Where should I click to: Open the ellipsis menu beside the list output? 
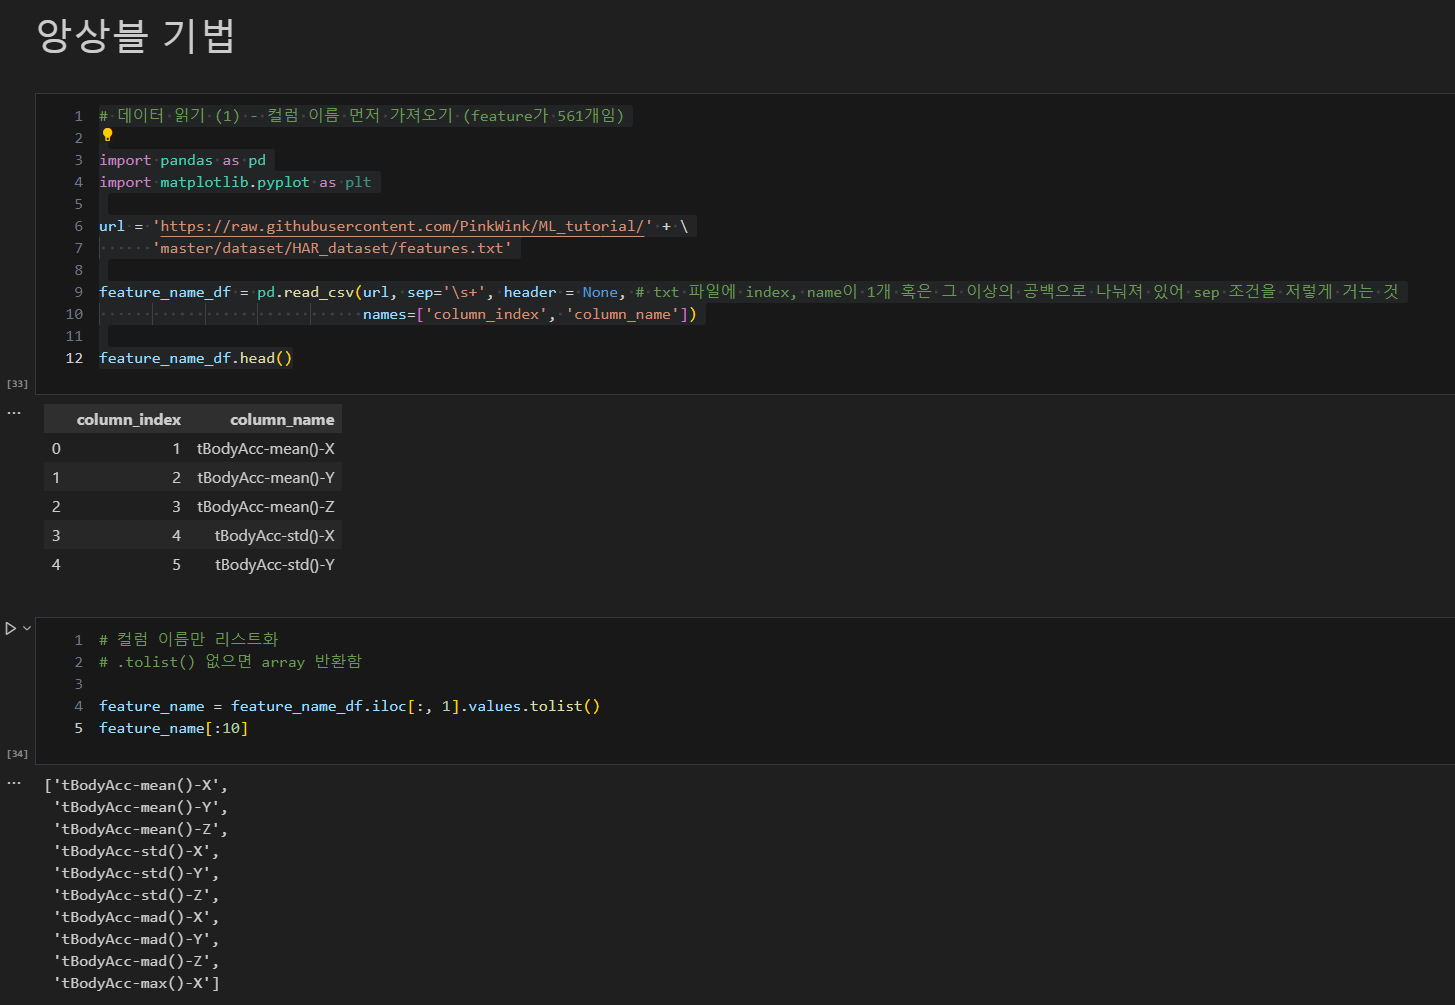[x=14, y=782]
